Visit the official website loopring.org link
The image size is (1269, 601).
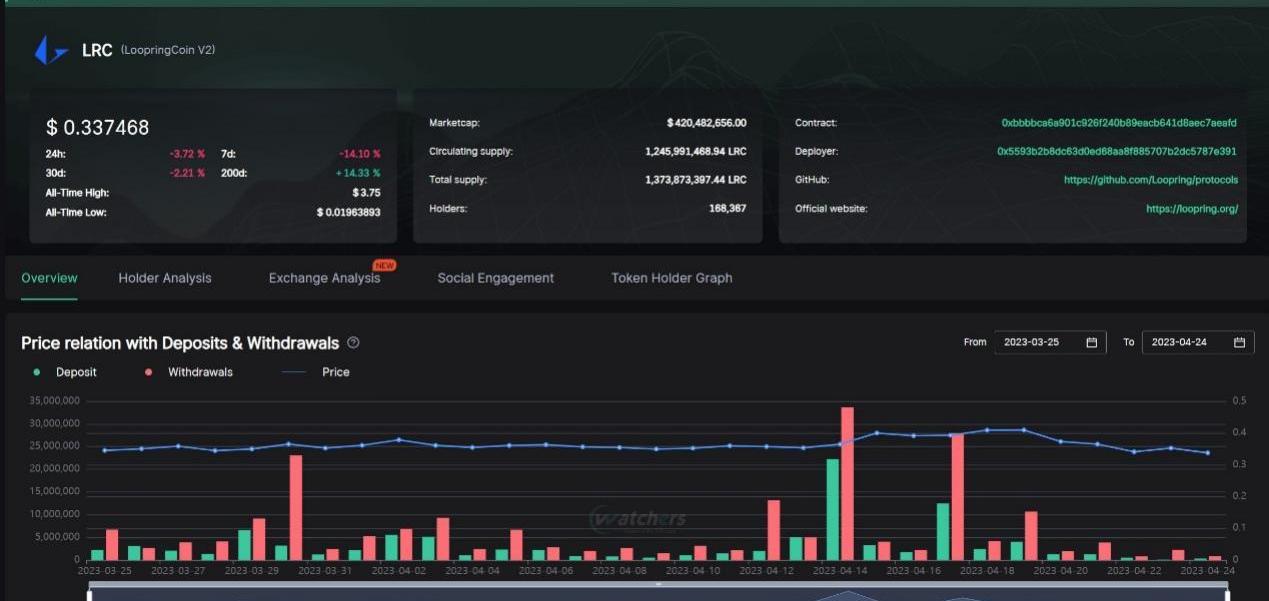(1192, 209)
